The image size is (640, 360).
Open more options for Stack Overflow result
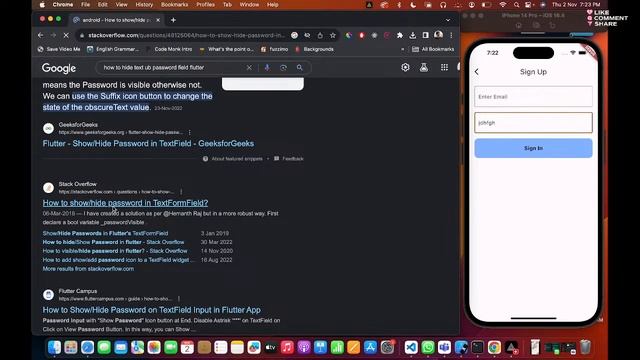coord(181,191)
